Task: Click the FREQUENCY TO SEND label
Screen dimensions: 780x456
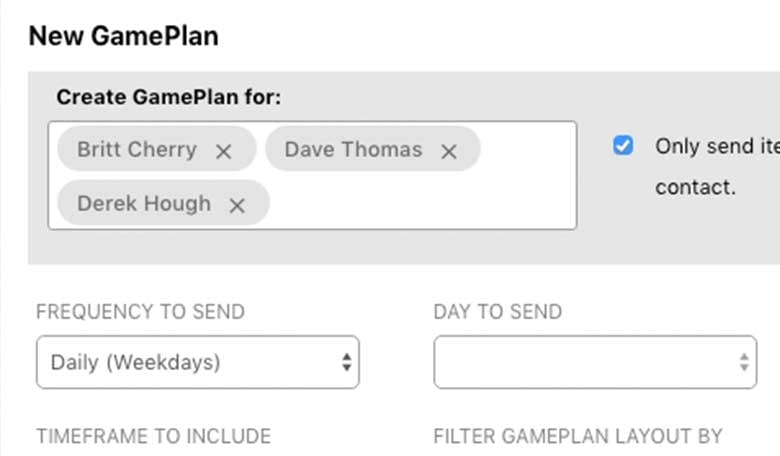Action: coord(140,312)
